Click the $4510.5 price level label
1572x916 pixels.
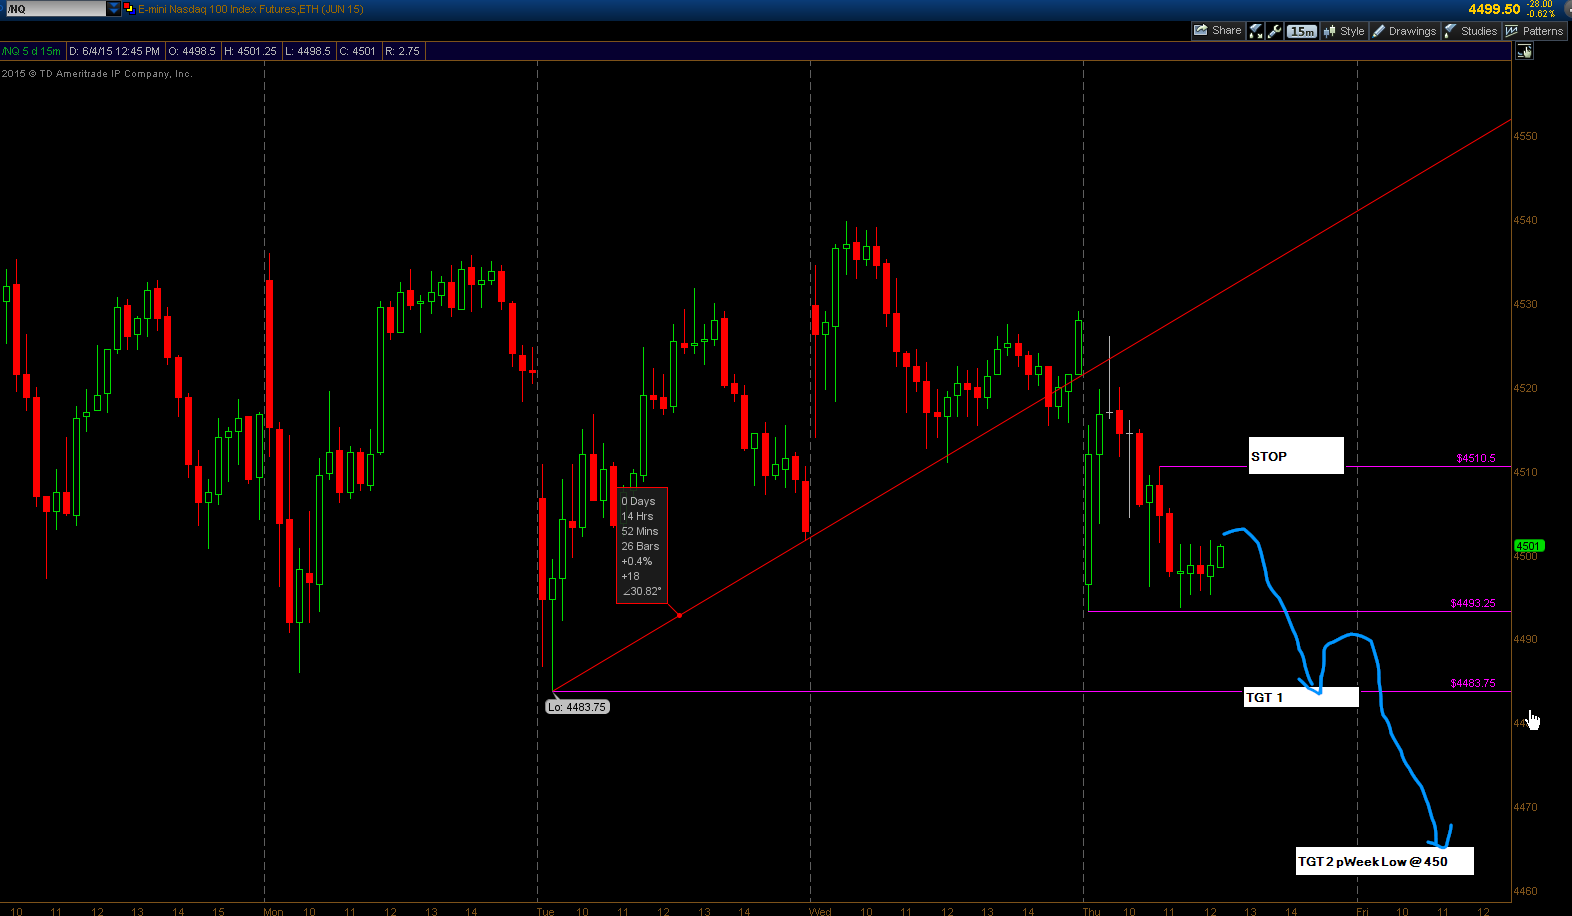coord(1476,458)
